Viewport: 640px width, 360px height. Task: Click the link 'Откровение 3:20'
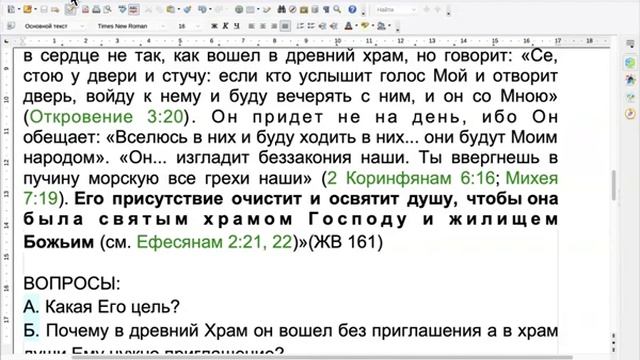(x=106, y=117)
